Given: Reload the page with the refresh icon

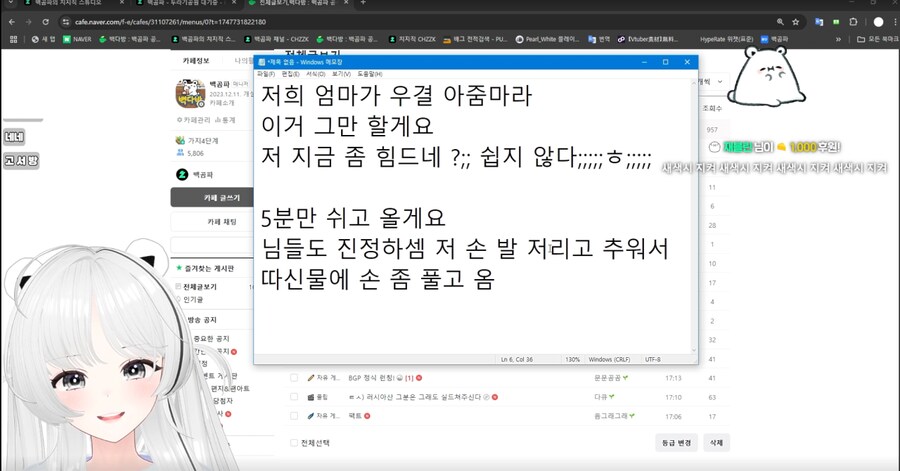Looking at the screenshot, I should (45, 22).
